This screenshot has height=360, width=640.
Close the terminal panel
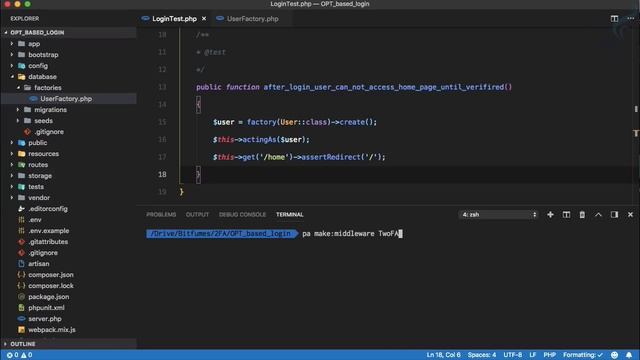(x=630, y=215)
